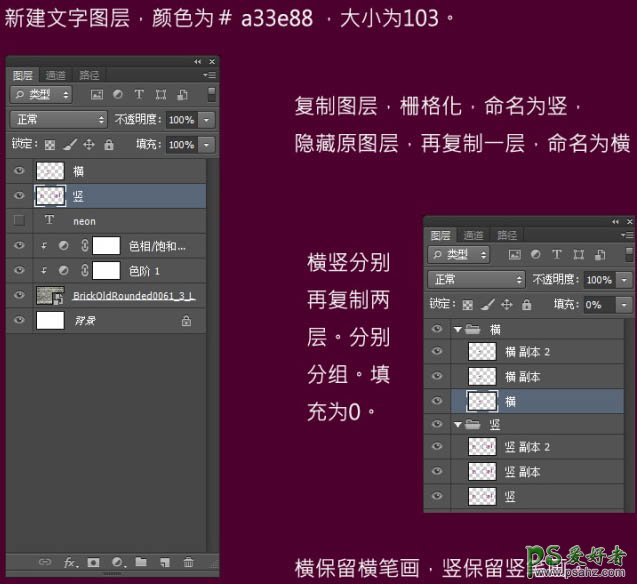Open the fx layer style menu

[70, 562]
